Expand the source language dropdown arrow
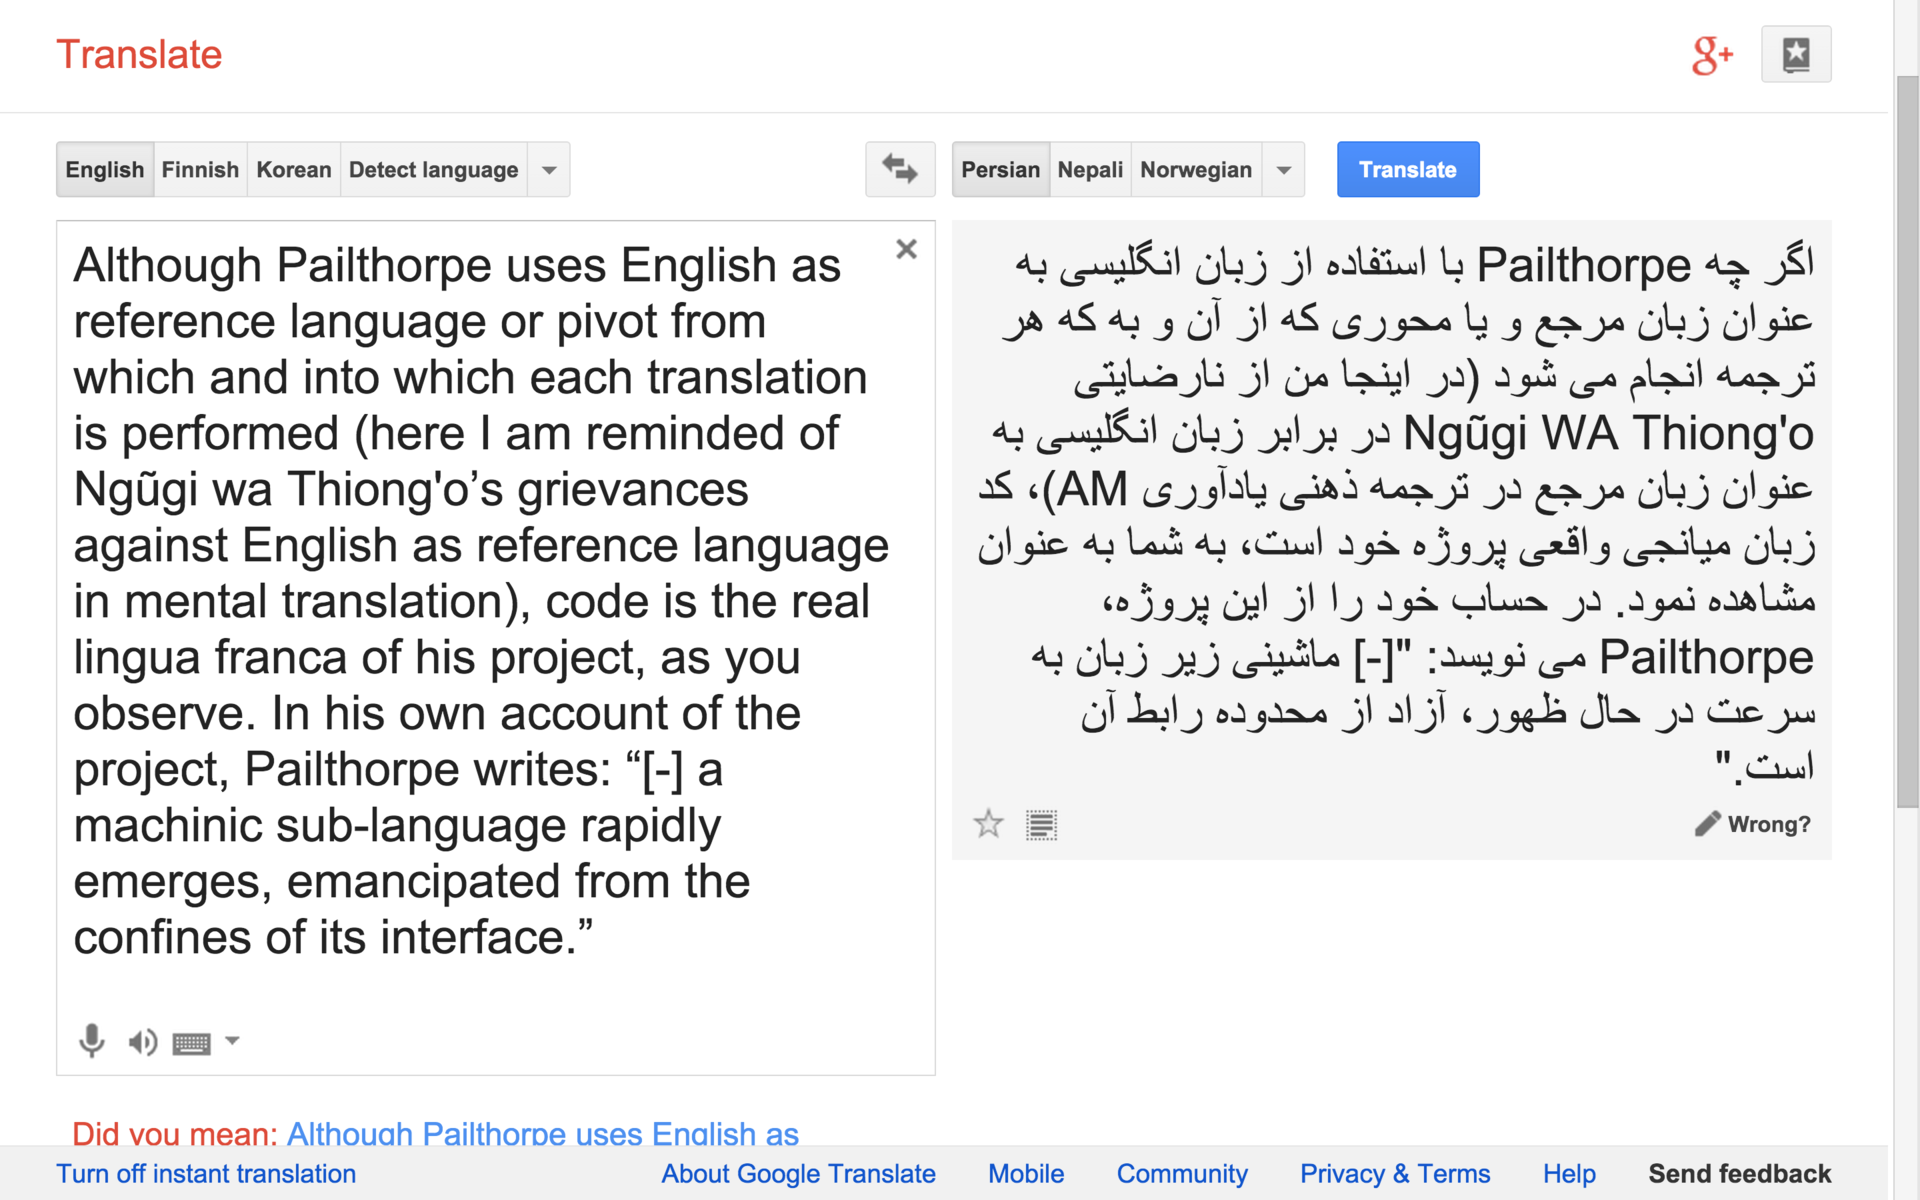The image size is (1920, 1200). pyautogui.click(x=549, y=170)
